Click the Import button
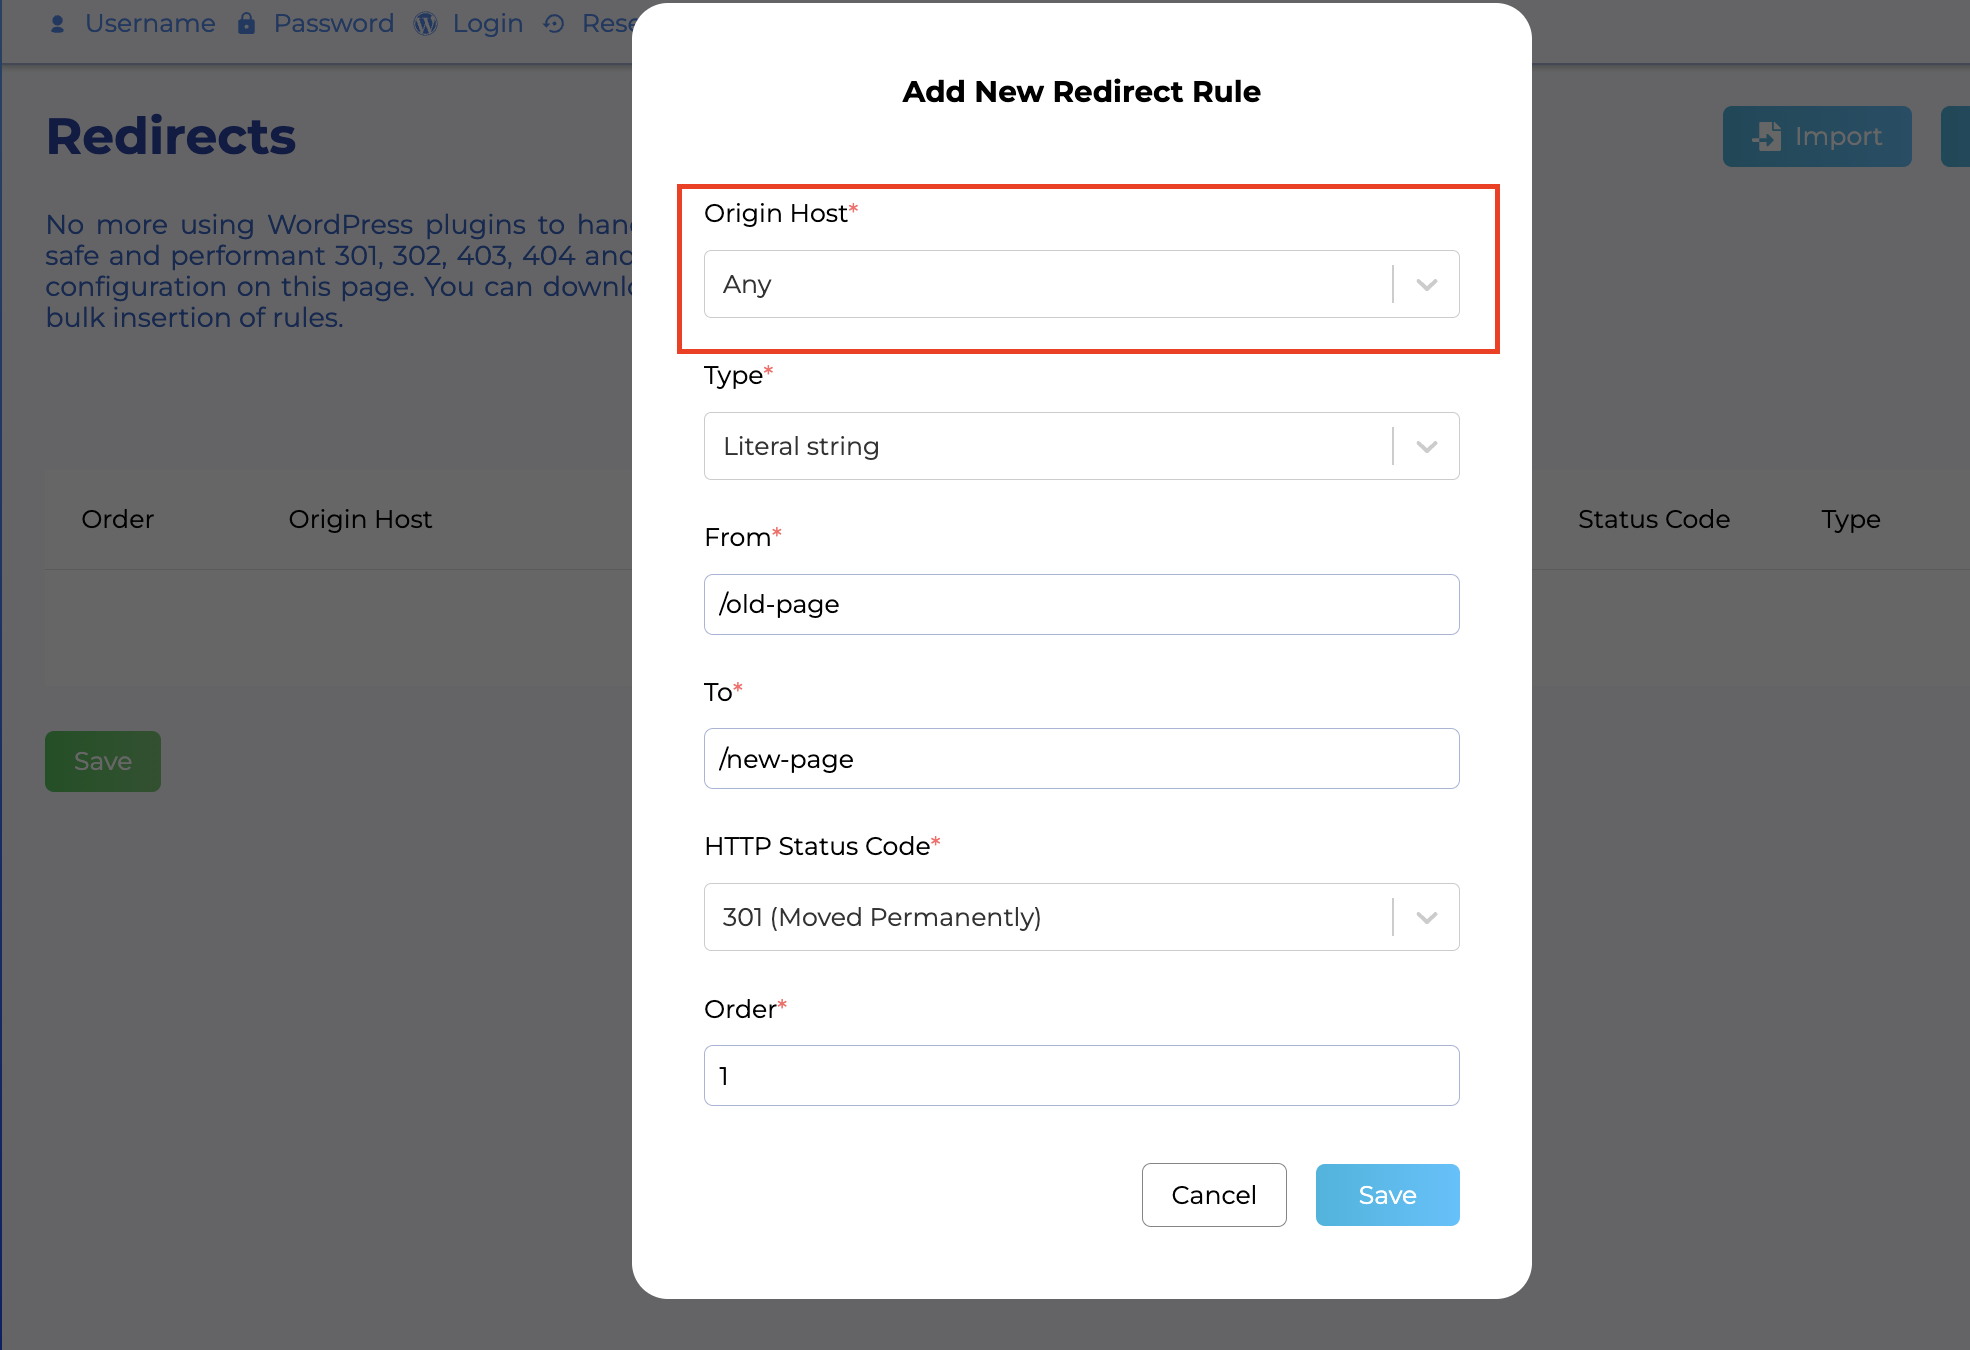Screen dimensions: 1970x1350 coord(1817,136)
